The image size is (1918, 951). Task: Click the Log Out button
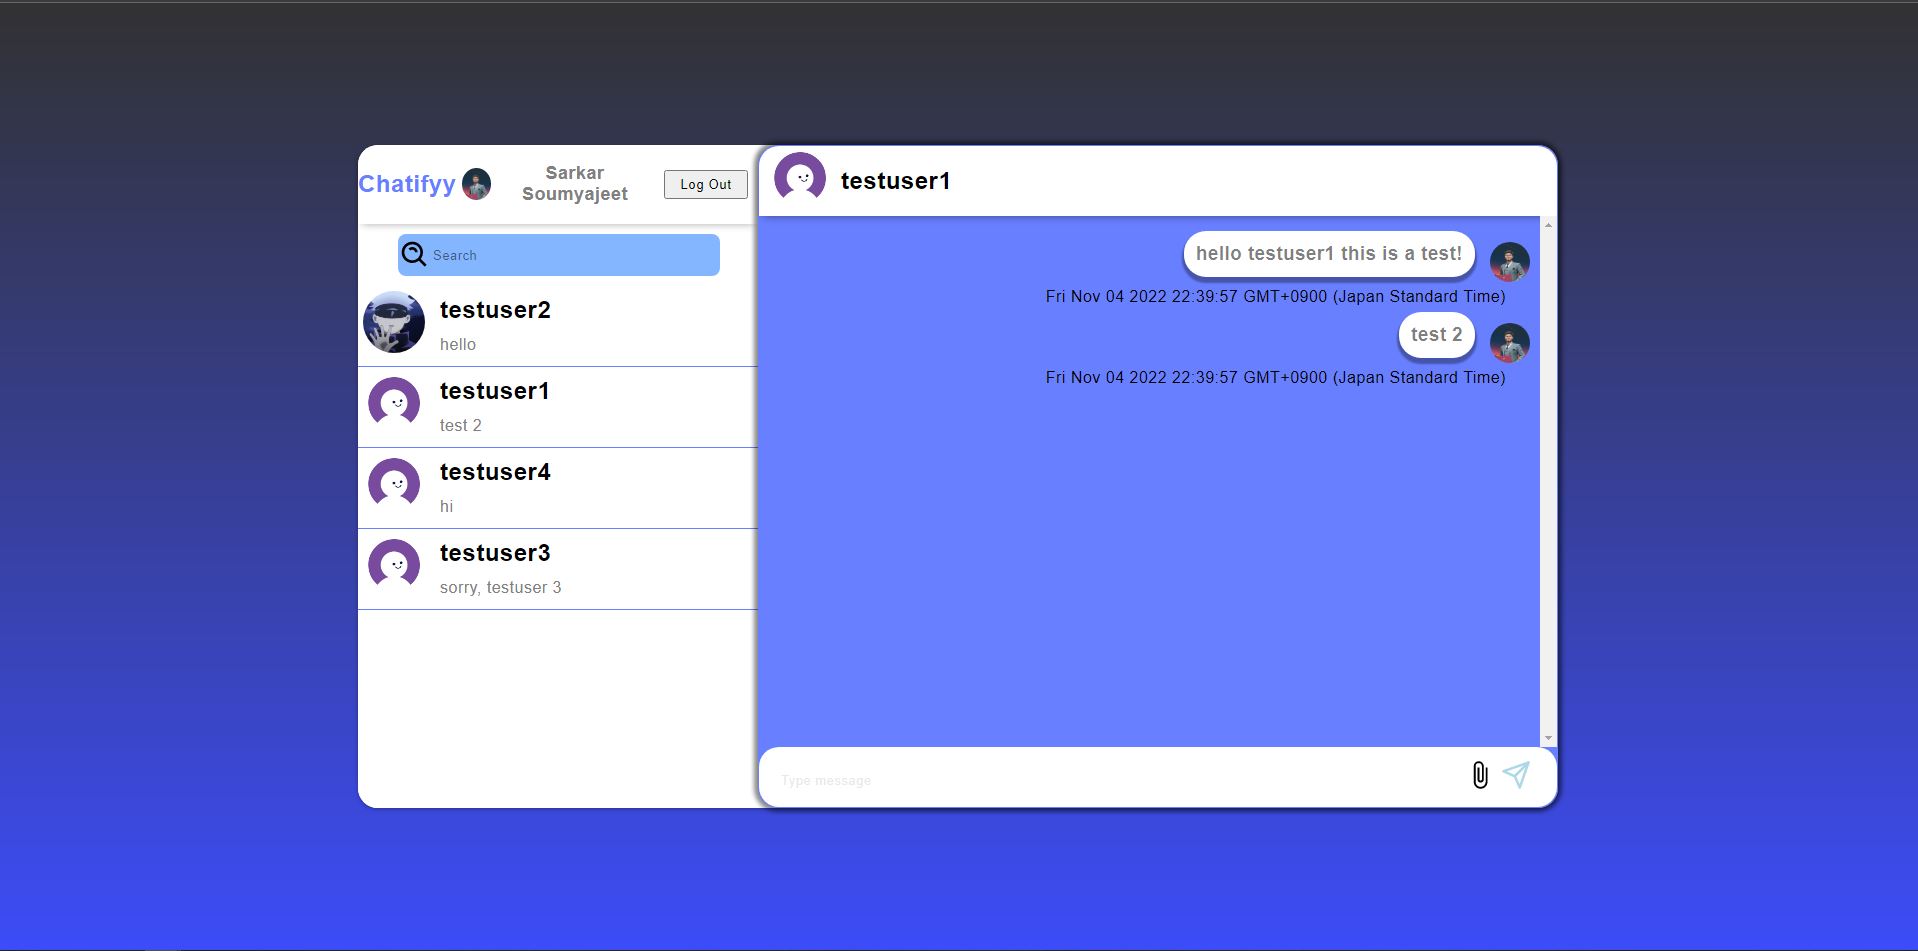click(705, 184)
